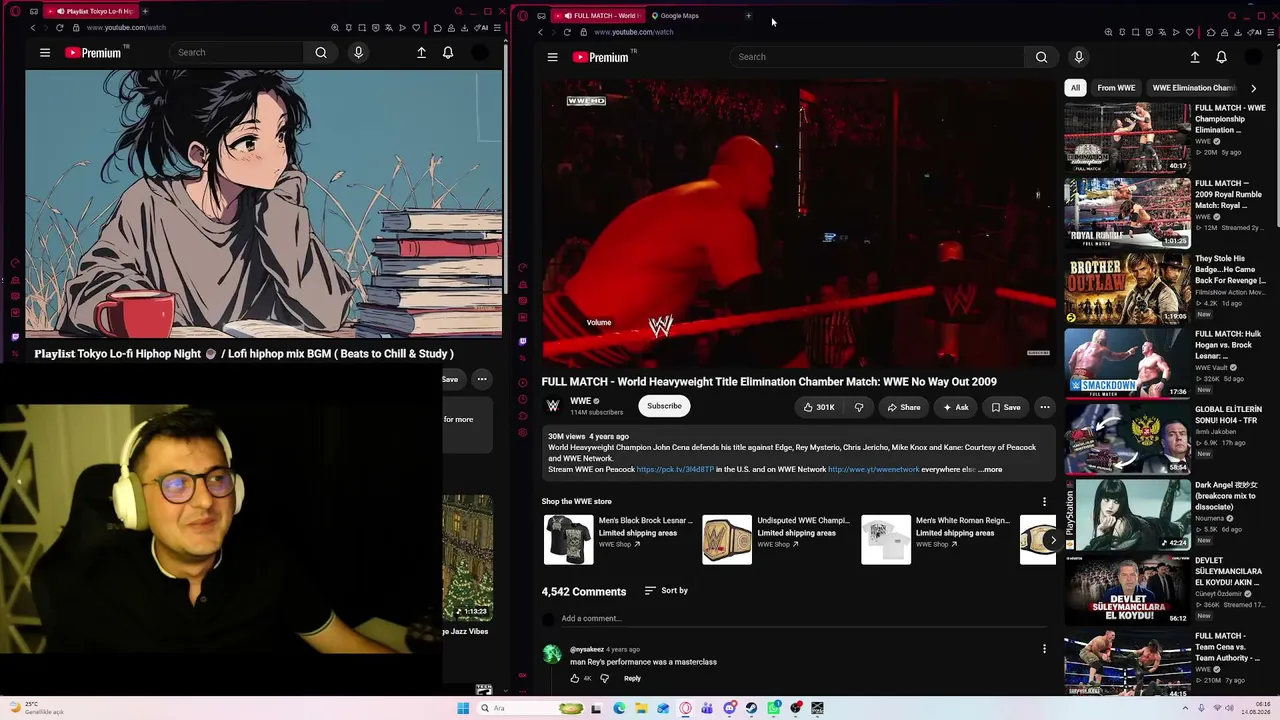The height and width of the screenshot is (720, 1280).
Task: Open notifications bell in right YouTube window
Action: (x=1221, y=57)
